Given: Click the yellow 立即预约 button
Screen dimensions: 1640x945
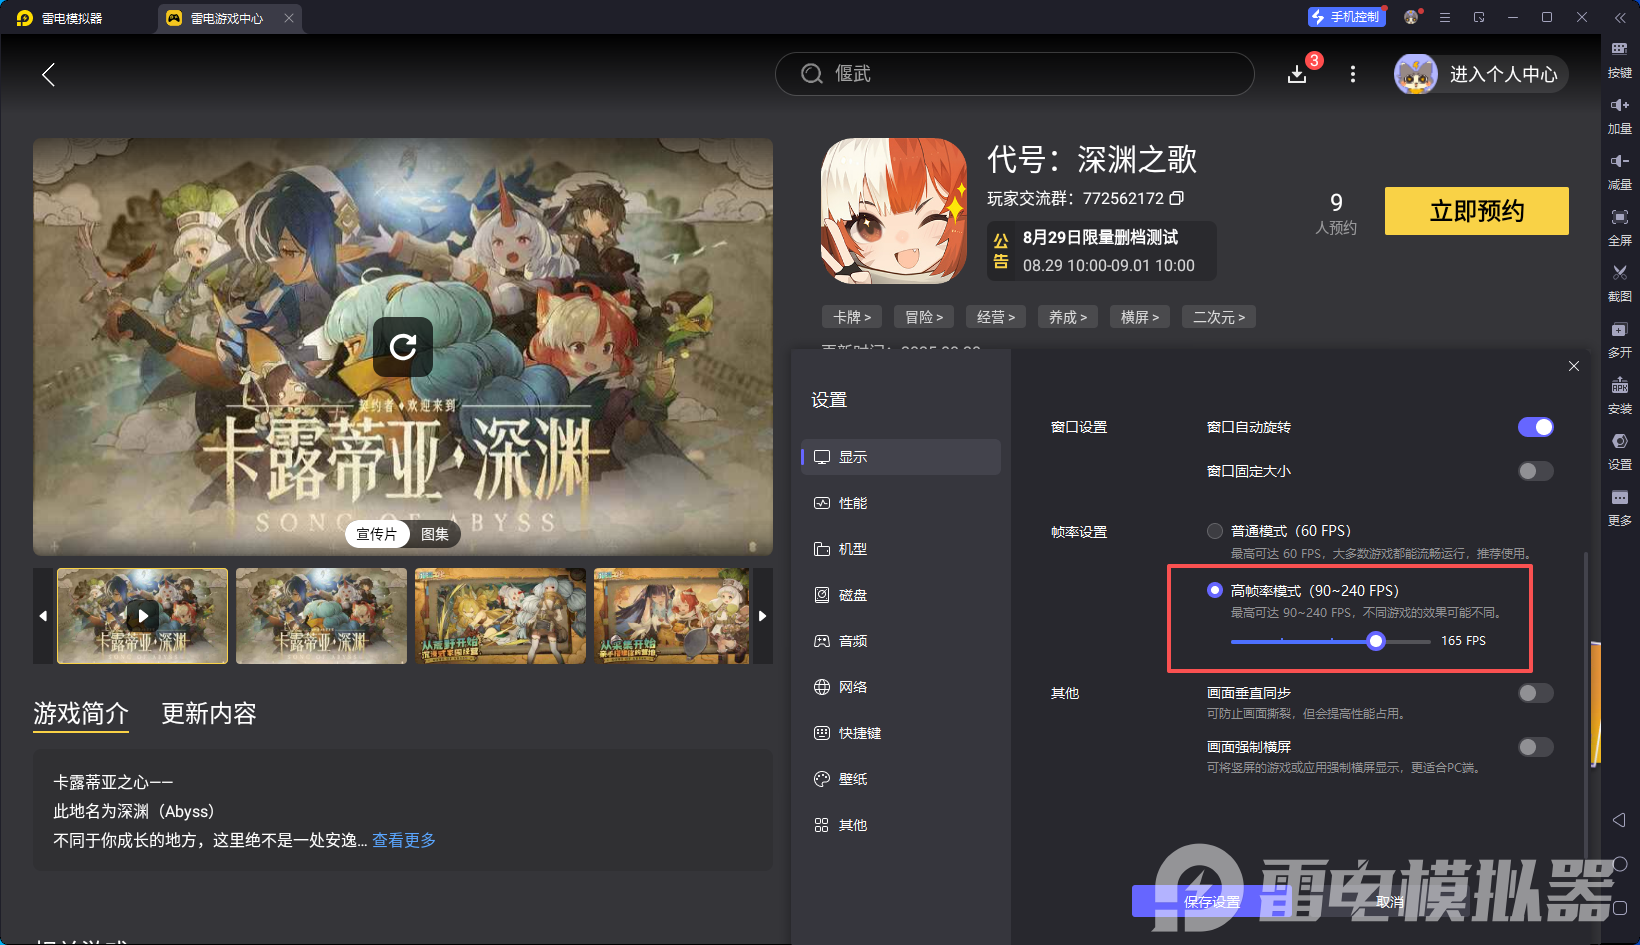Looking at the screenshot, I should pyautogui.click(x=1477, y=211).
